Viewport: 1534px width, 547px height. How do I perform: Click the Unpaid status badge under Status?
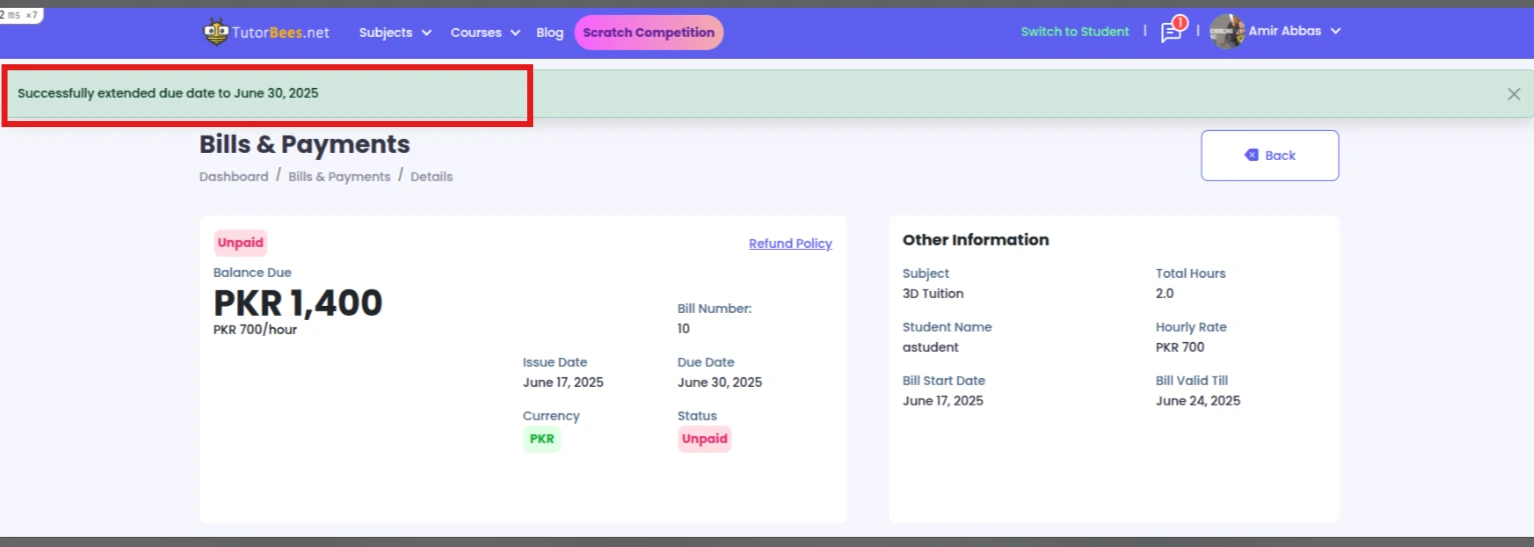704,439
